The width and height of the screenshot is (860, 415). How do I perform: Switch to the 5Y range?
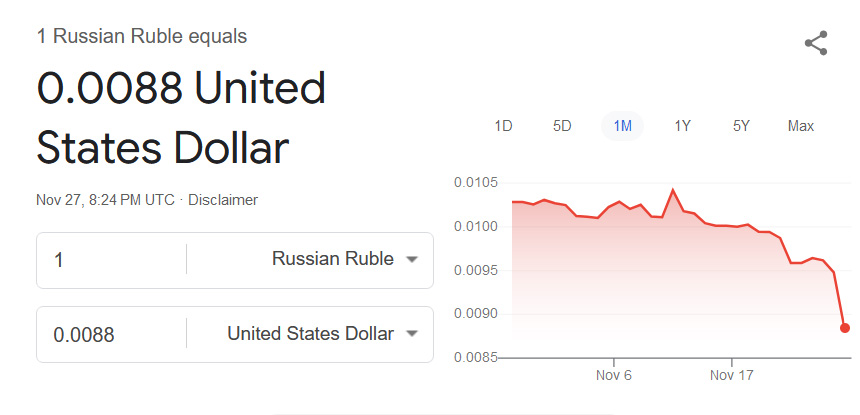tap(741, 126)
